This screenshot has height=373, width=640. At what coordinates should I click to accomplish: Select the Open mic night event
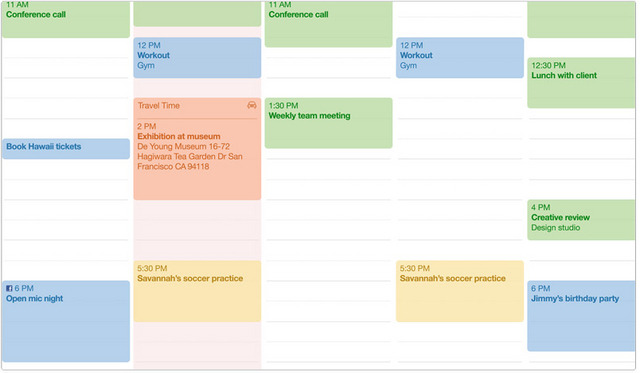point(66,321)
